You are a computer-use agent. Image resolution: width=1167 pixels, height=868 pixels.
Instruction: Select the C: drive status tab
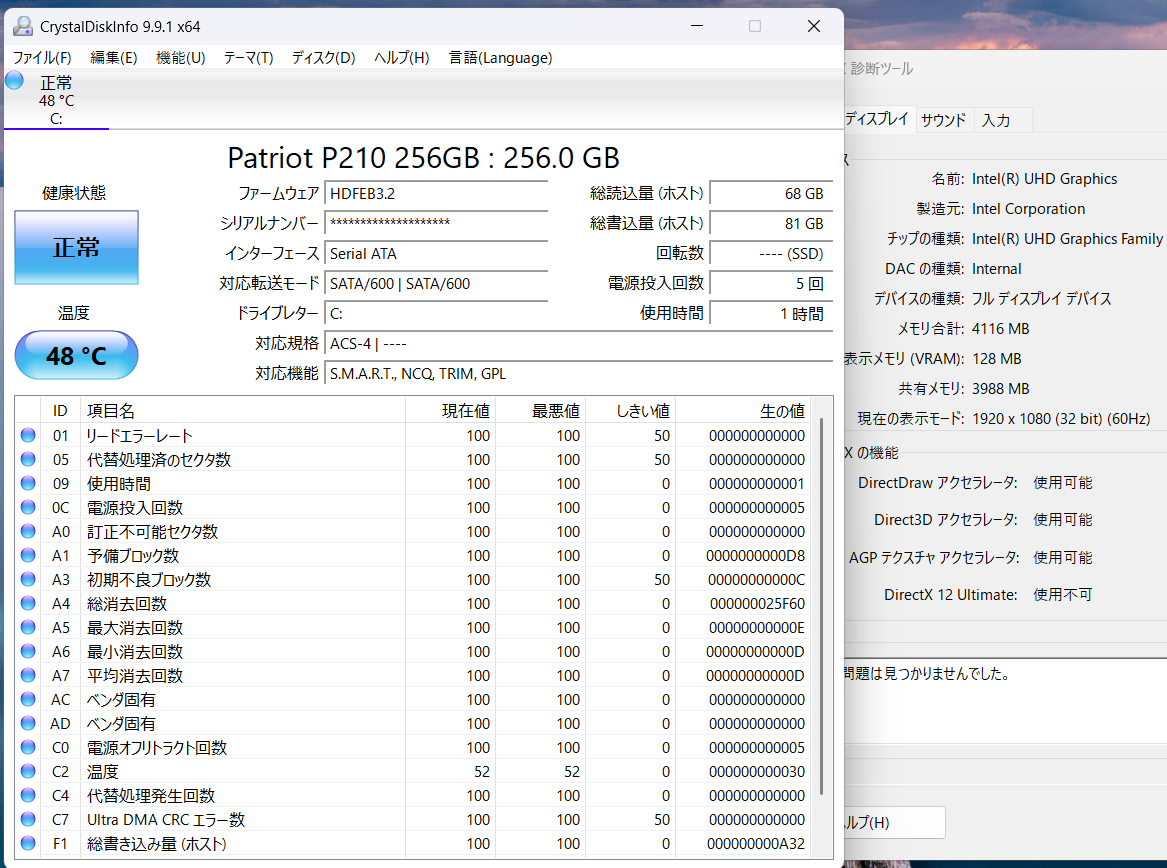57,100
